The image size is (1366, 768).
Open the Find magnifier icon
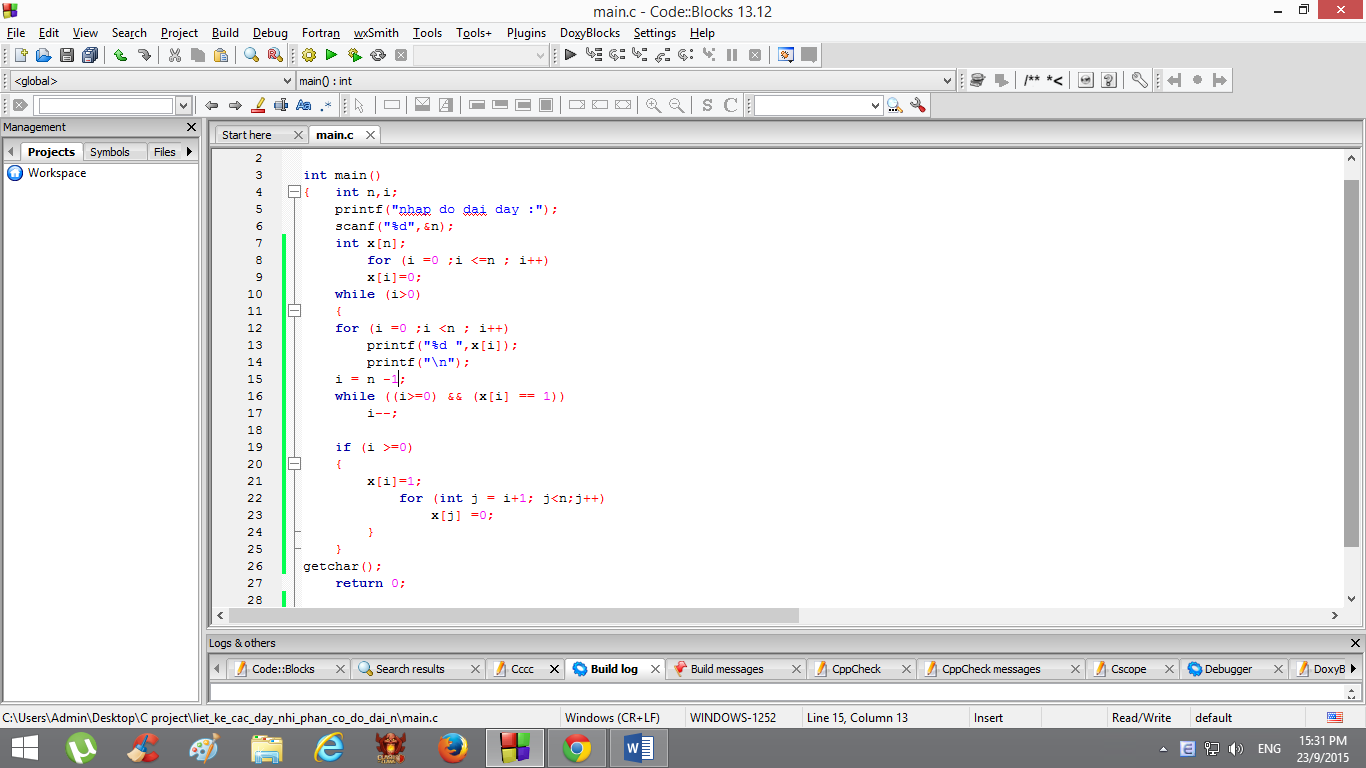252,55
